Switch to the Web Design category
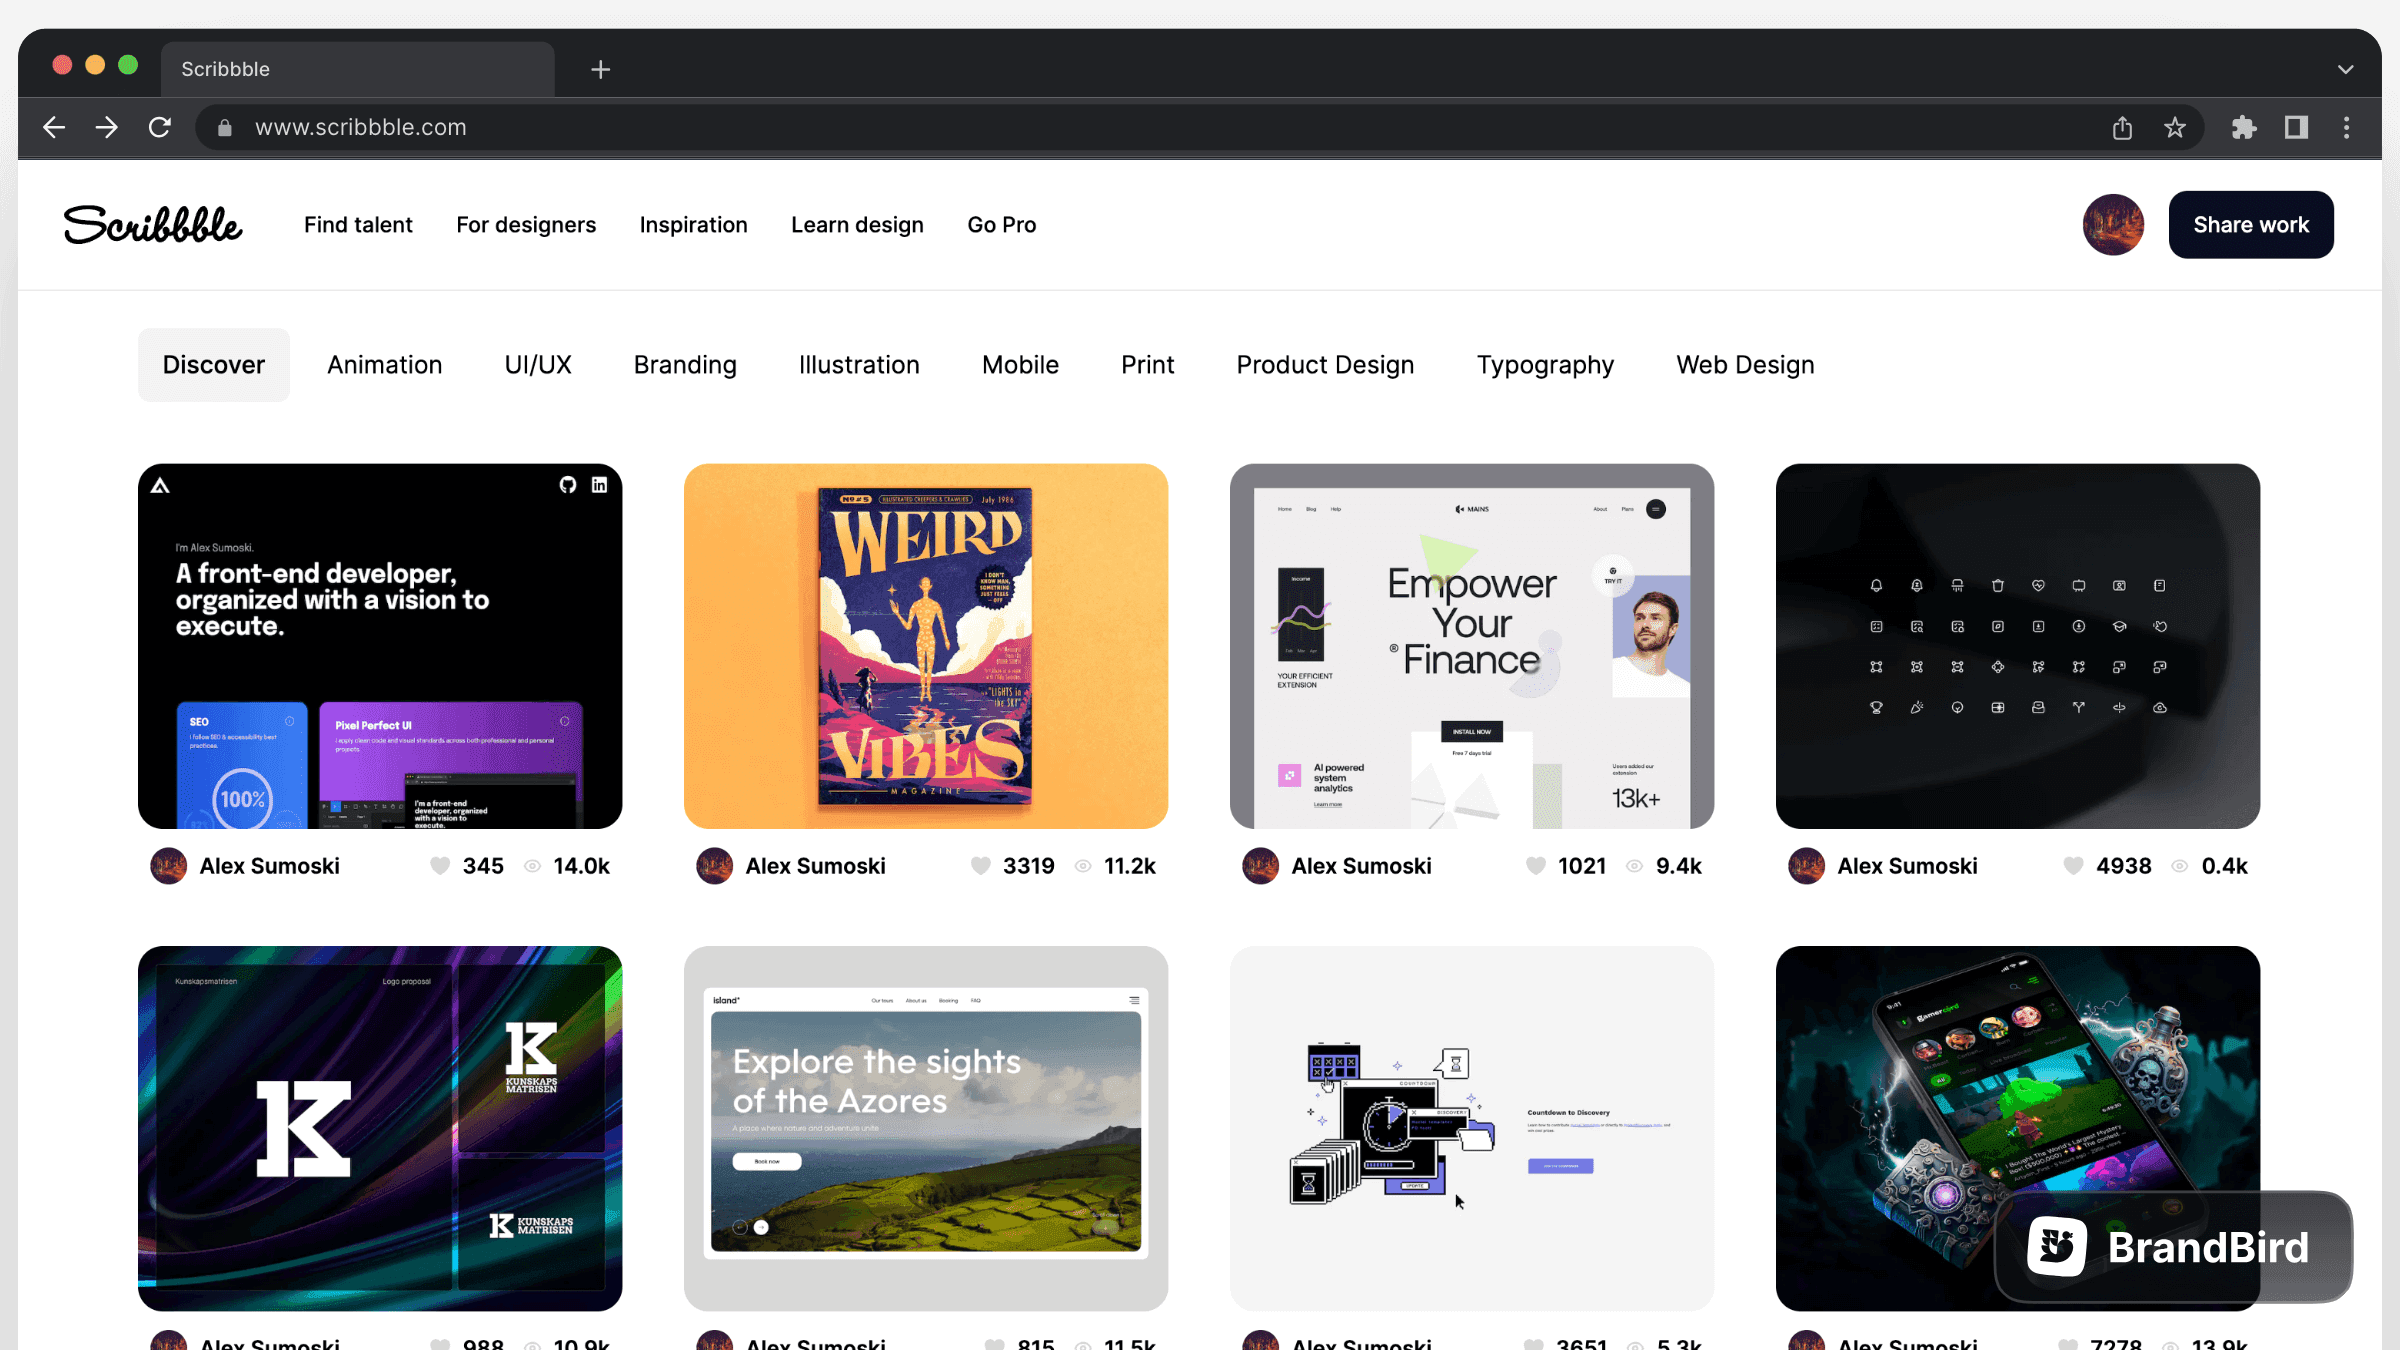The width and height of the screenshot is (2400, 1350). point(1745,365)
